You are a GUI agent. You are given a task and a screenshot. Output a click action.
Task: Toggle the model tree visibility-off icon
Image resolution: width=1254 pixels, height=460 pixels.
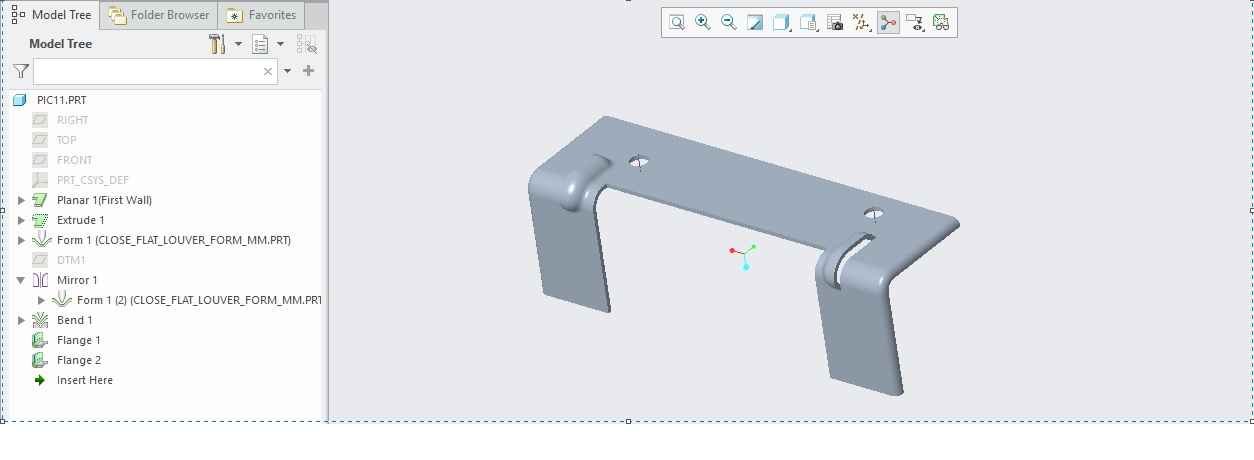(307, 44)
